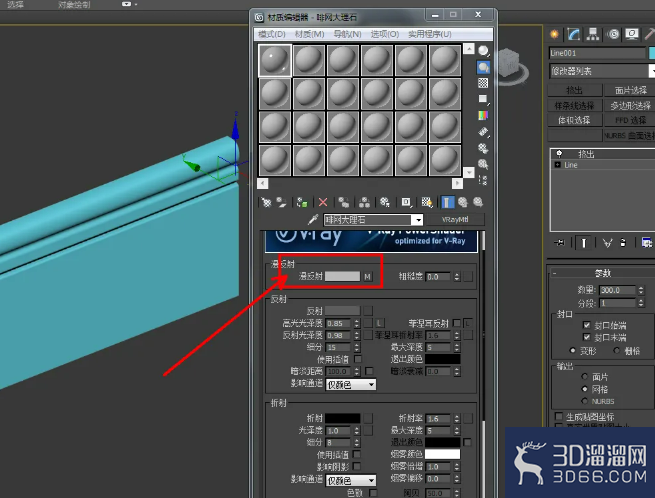Click the 高光光泽度 spinner arrows

coord(356,323)
